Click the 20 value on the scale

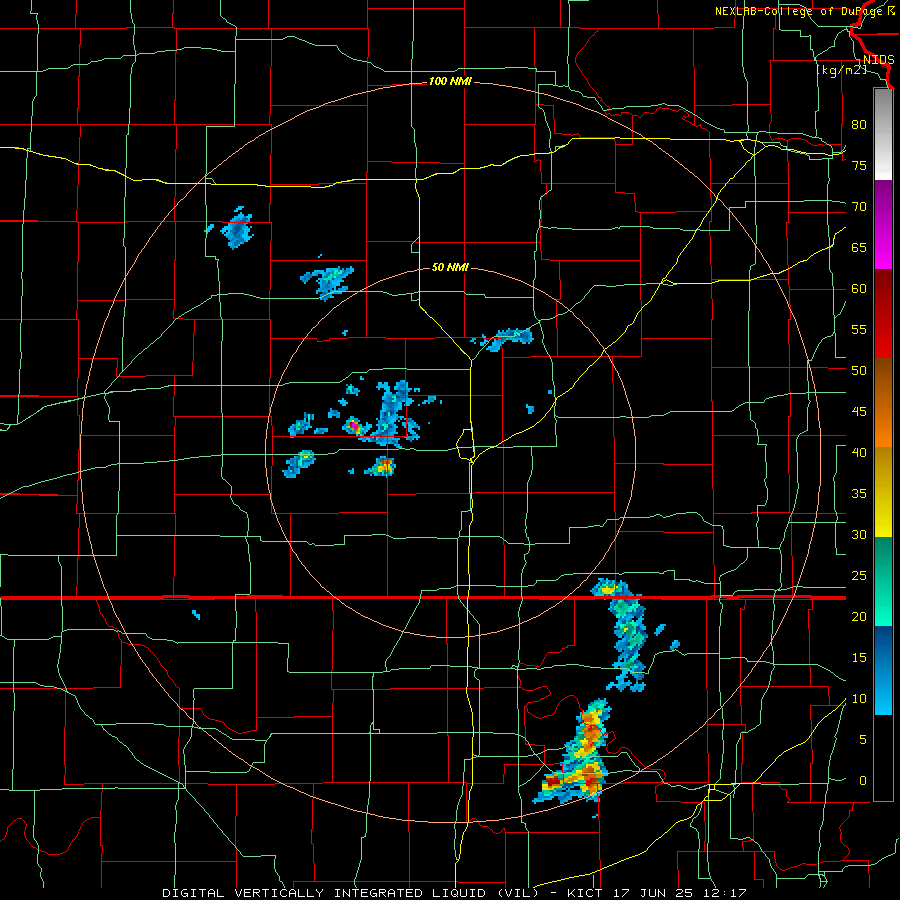[859, 616]
